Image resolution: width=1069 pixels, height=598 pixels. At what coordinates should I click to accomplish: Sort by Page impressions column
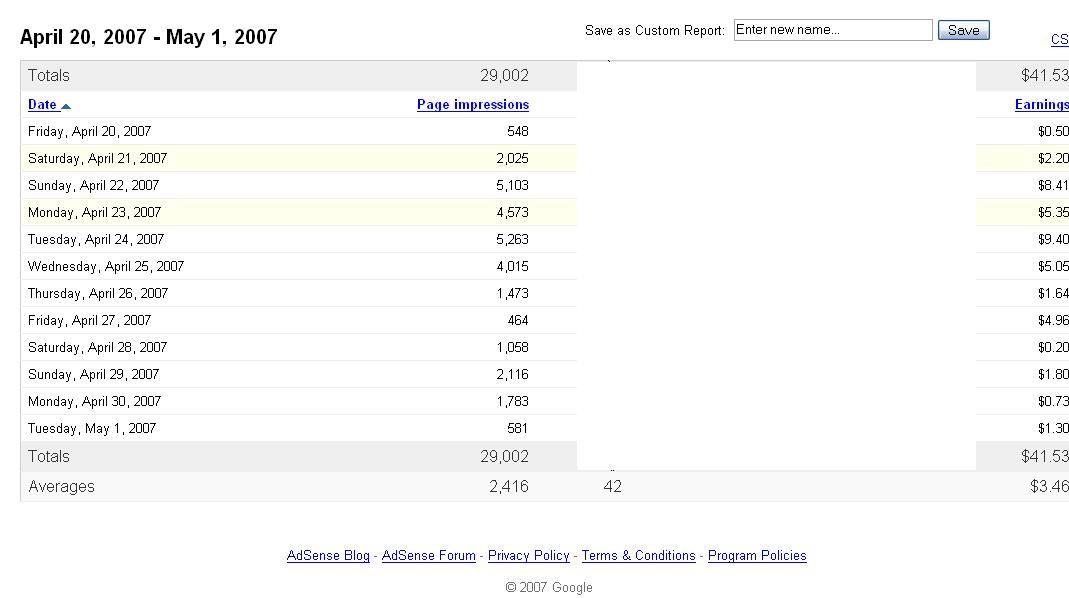pos(472,104)
